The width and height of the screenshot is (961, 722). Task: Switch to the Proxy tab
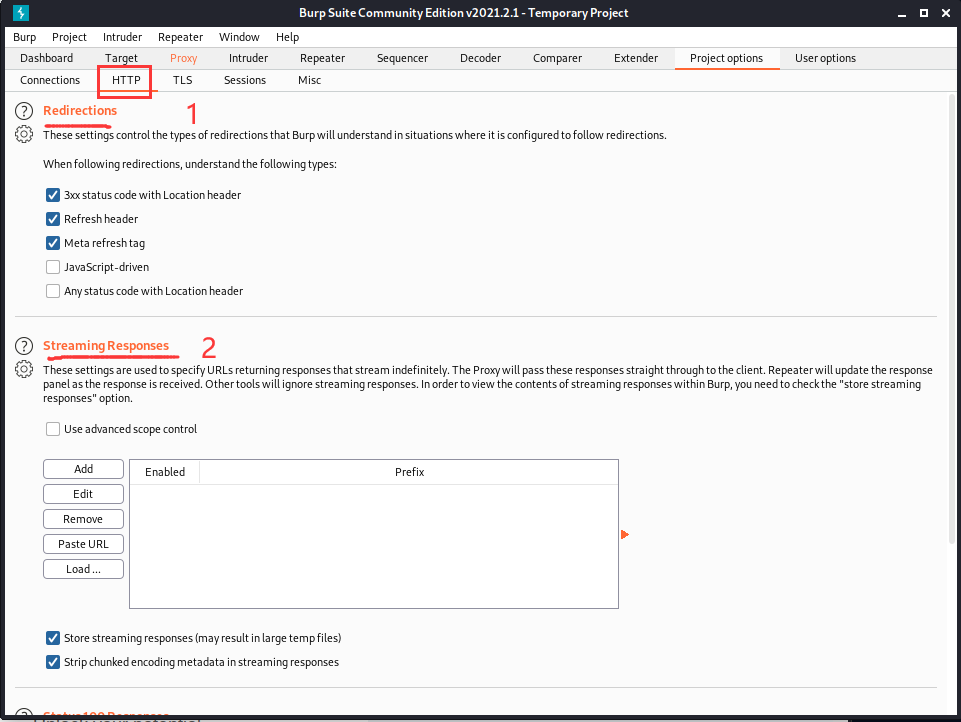pos(183,58)
